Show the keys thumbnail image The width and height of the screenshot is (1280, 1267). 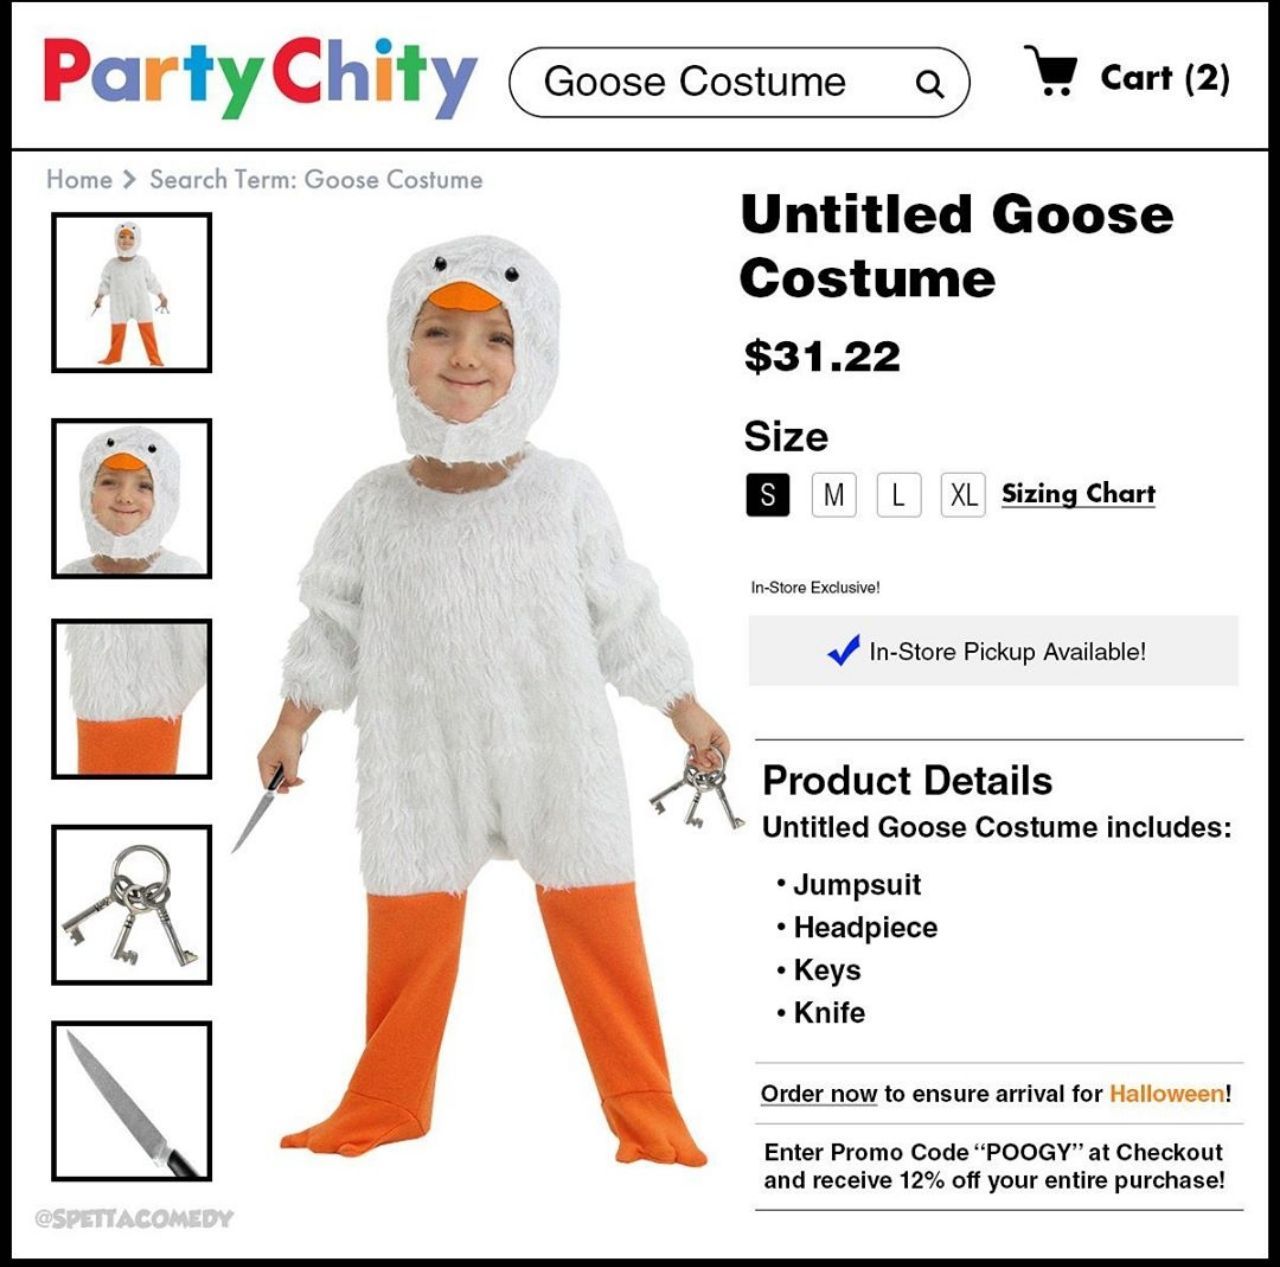pyautogui.click(x=132, y=905)
